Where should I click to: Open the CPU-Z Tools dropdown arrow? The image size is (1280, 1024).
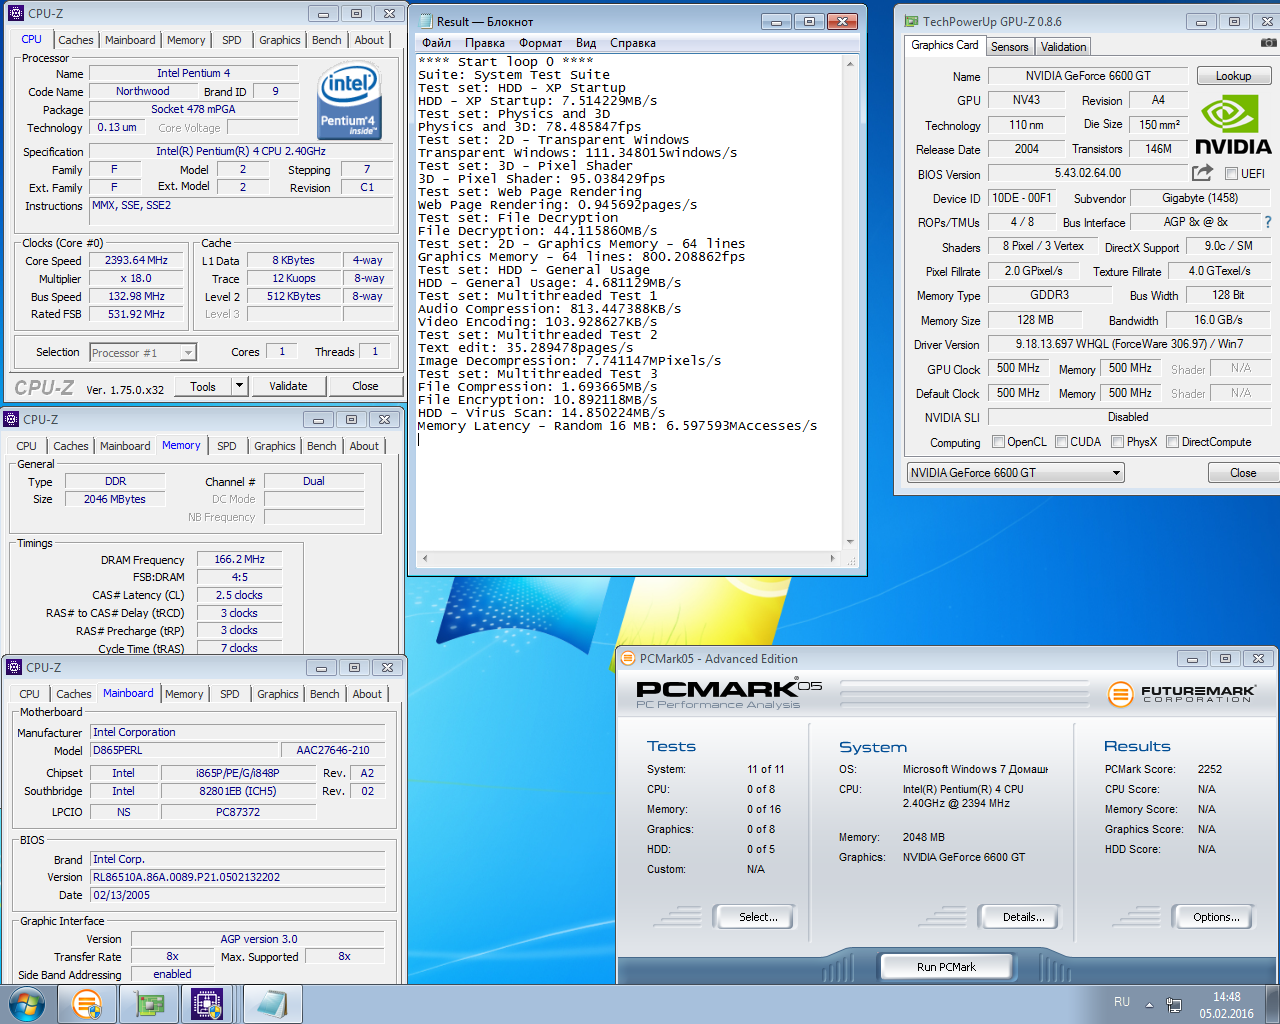239,386
